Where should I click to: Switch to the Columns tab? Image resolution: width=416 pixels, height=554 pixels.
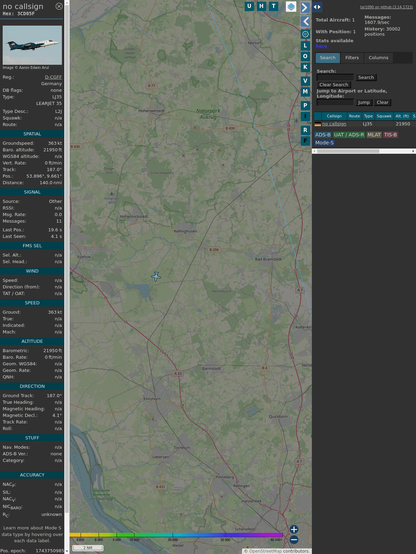click(x=378, y=58)
